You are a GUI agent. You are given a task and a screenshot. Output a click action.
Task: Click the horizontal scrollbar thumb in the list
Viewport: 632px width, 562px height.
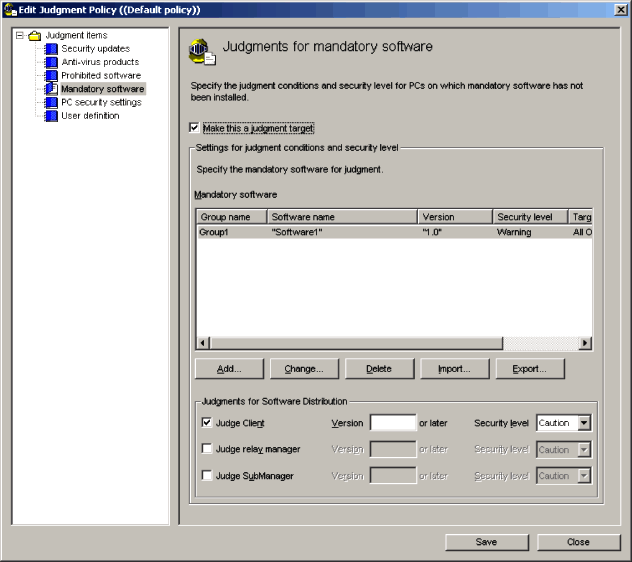coord(356,343)
